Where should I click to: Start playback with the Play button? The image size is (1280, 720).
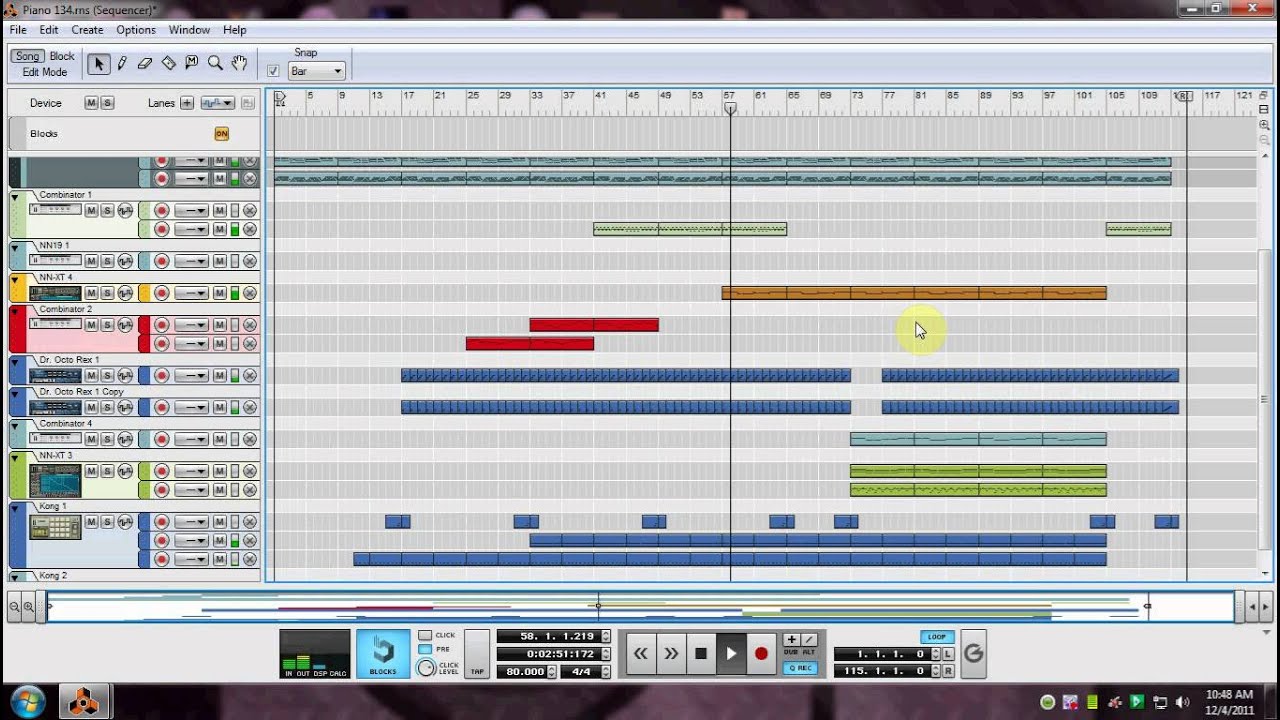tap(731, 653)
